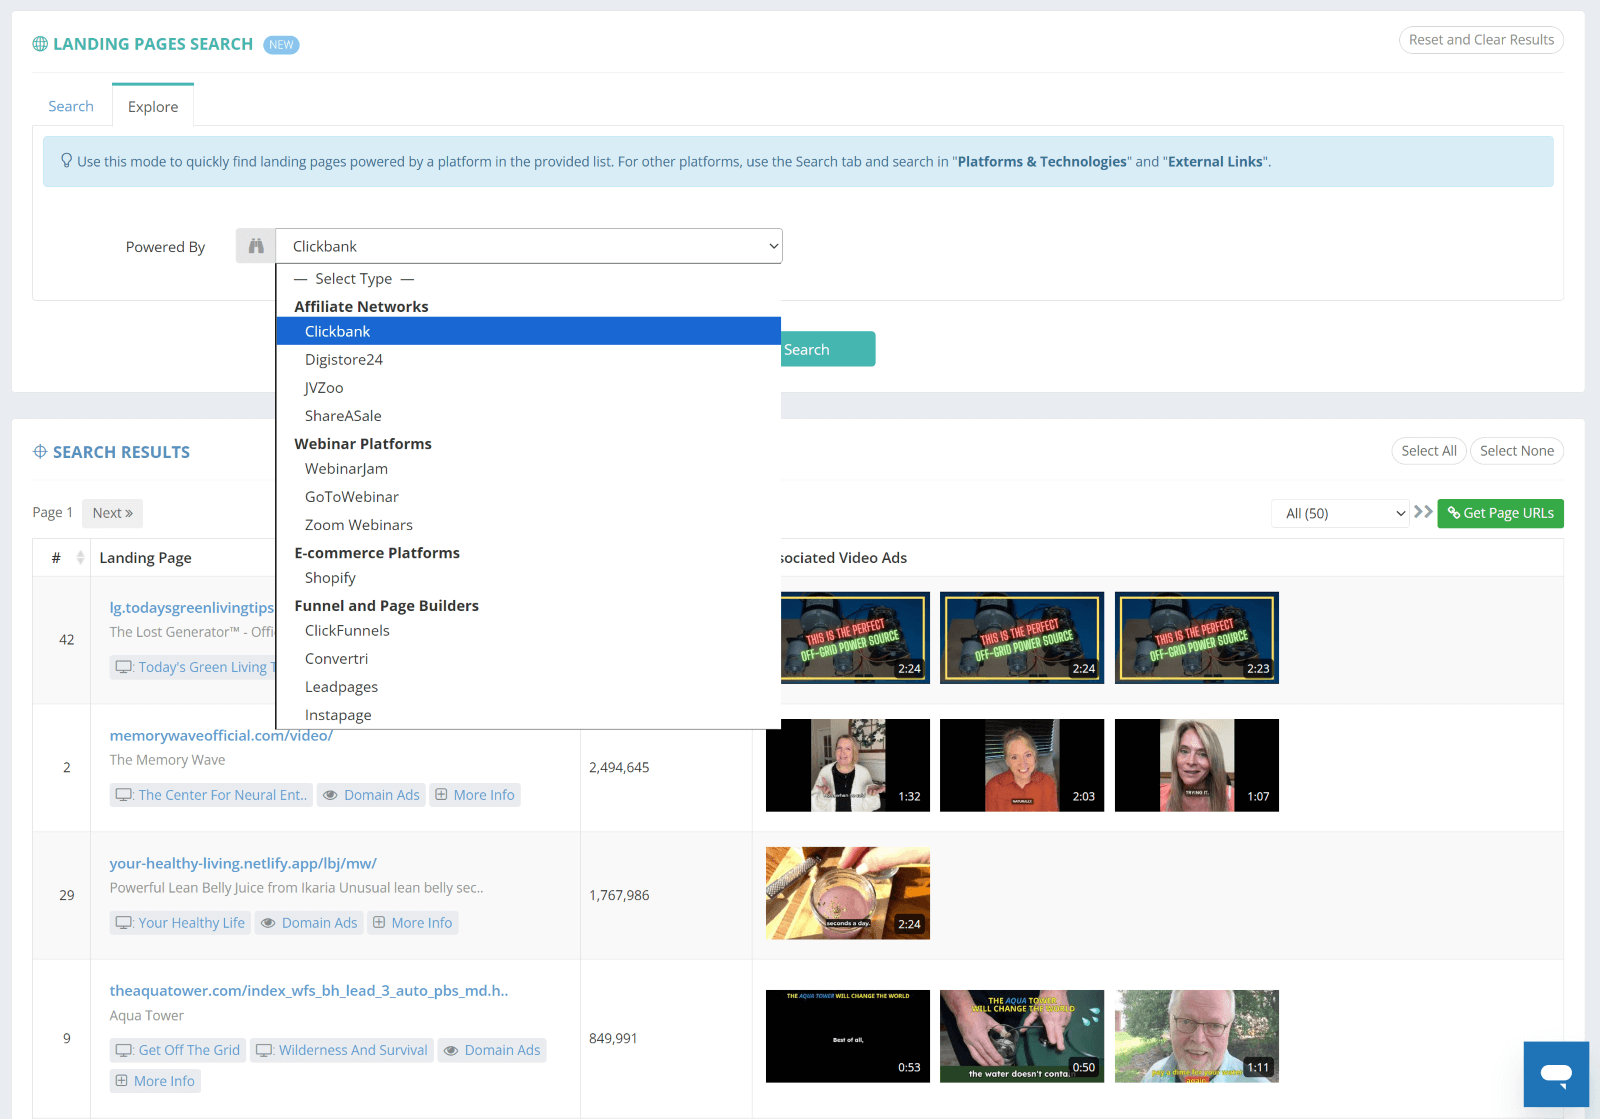Select Zoom Webinars option
The height and width of the screenshot is (1119, 1600).
click(x=528, y=524)
